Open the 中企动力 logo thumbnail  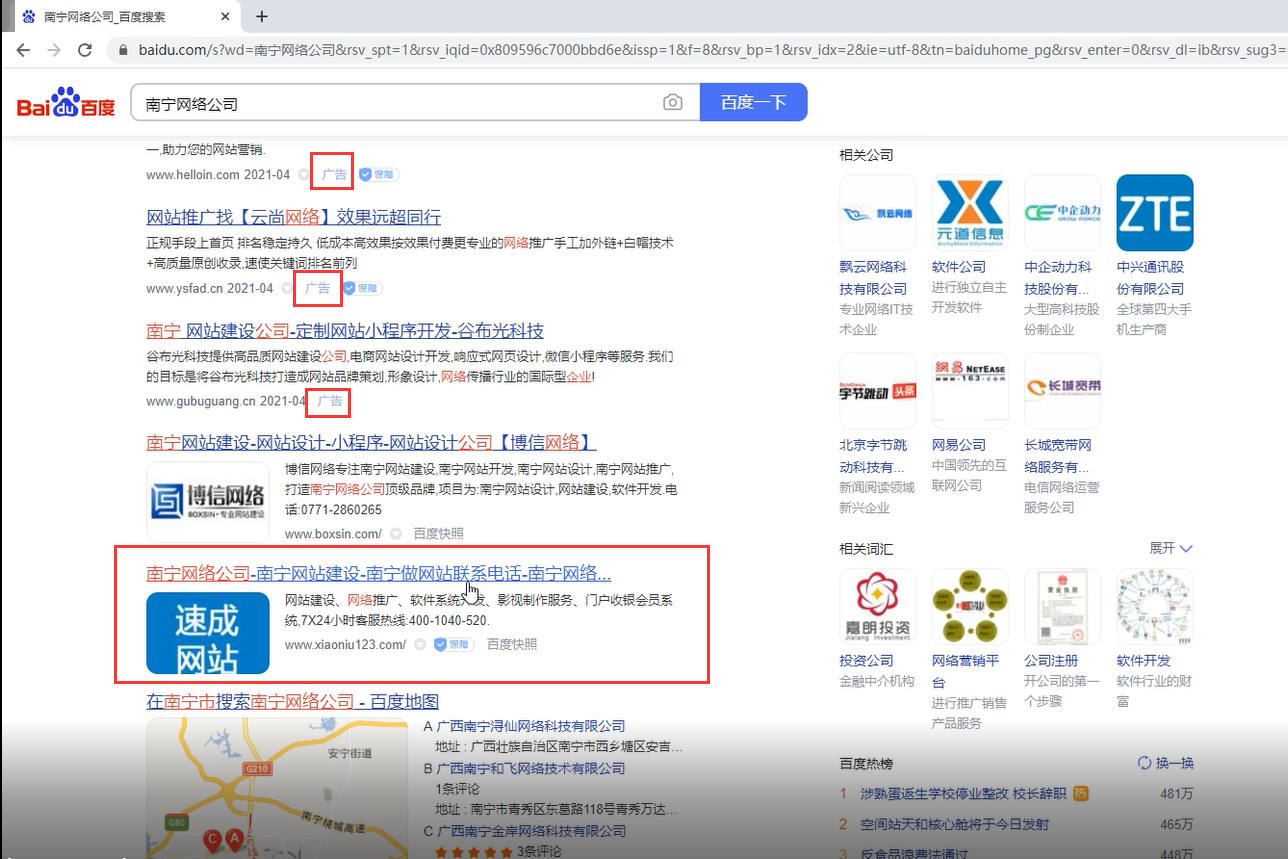pyautogui.click(x=1062, y=213)
